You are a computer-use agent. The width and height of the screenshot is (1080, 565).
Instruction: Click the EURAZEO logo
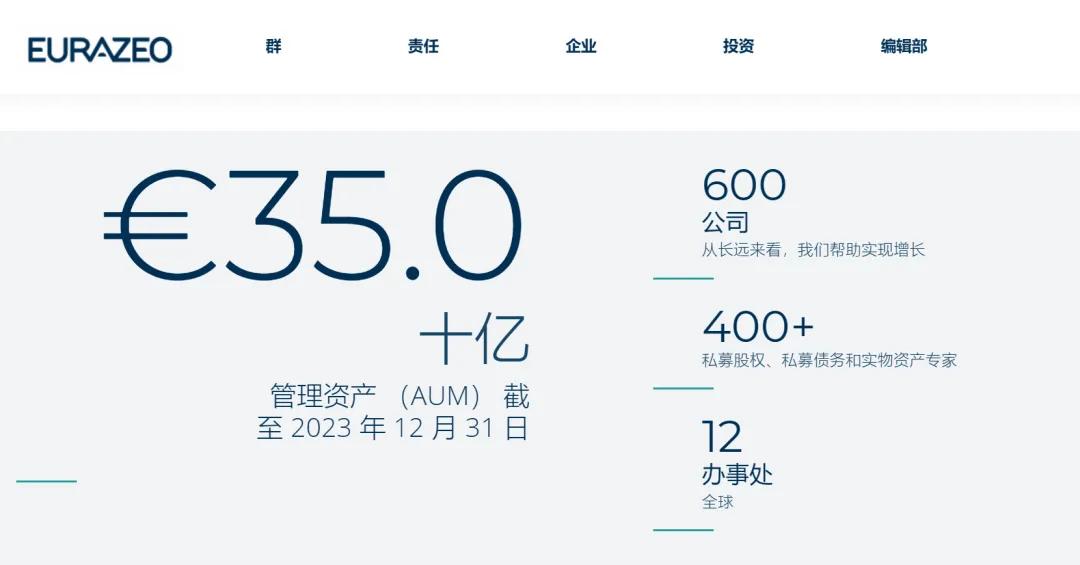click(100, 50)
